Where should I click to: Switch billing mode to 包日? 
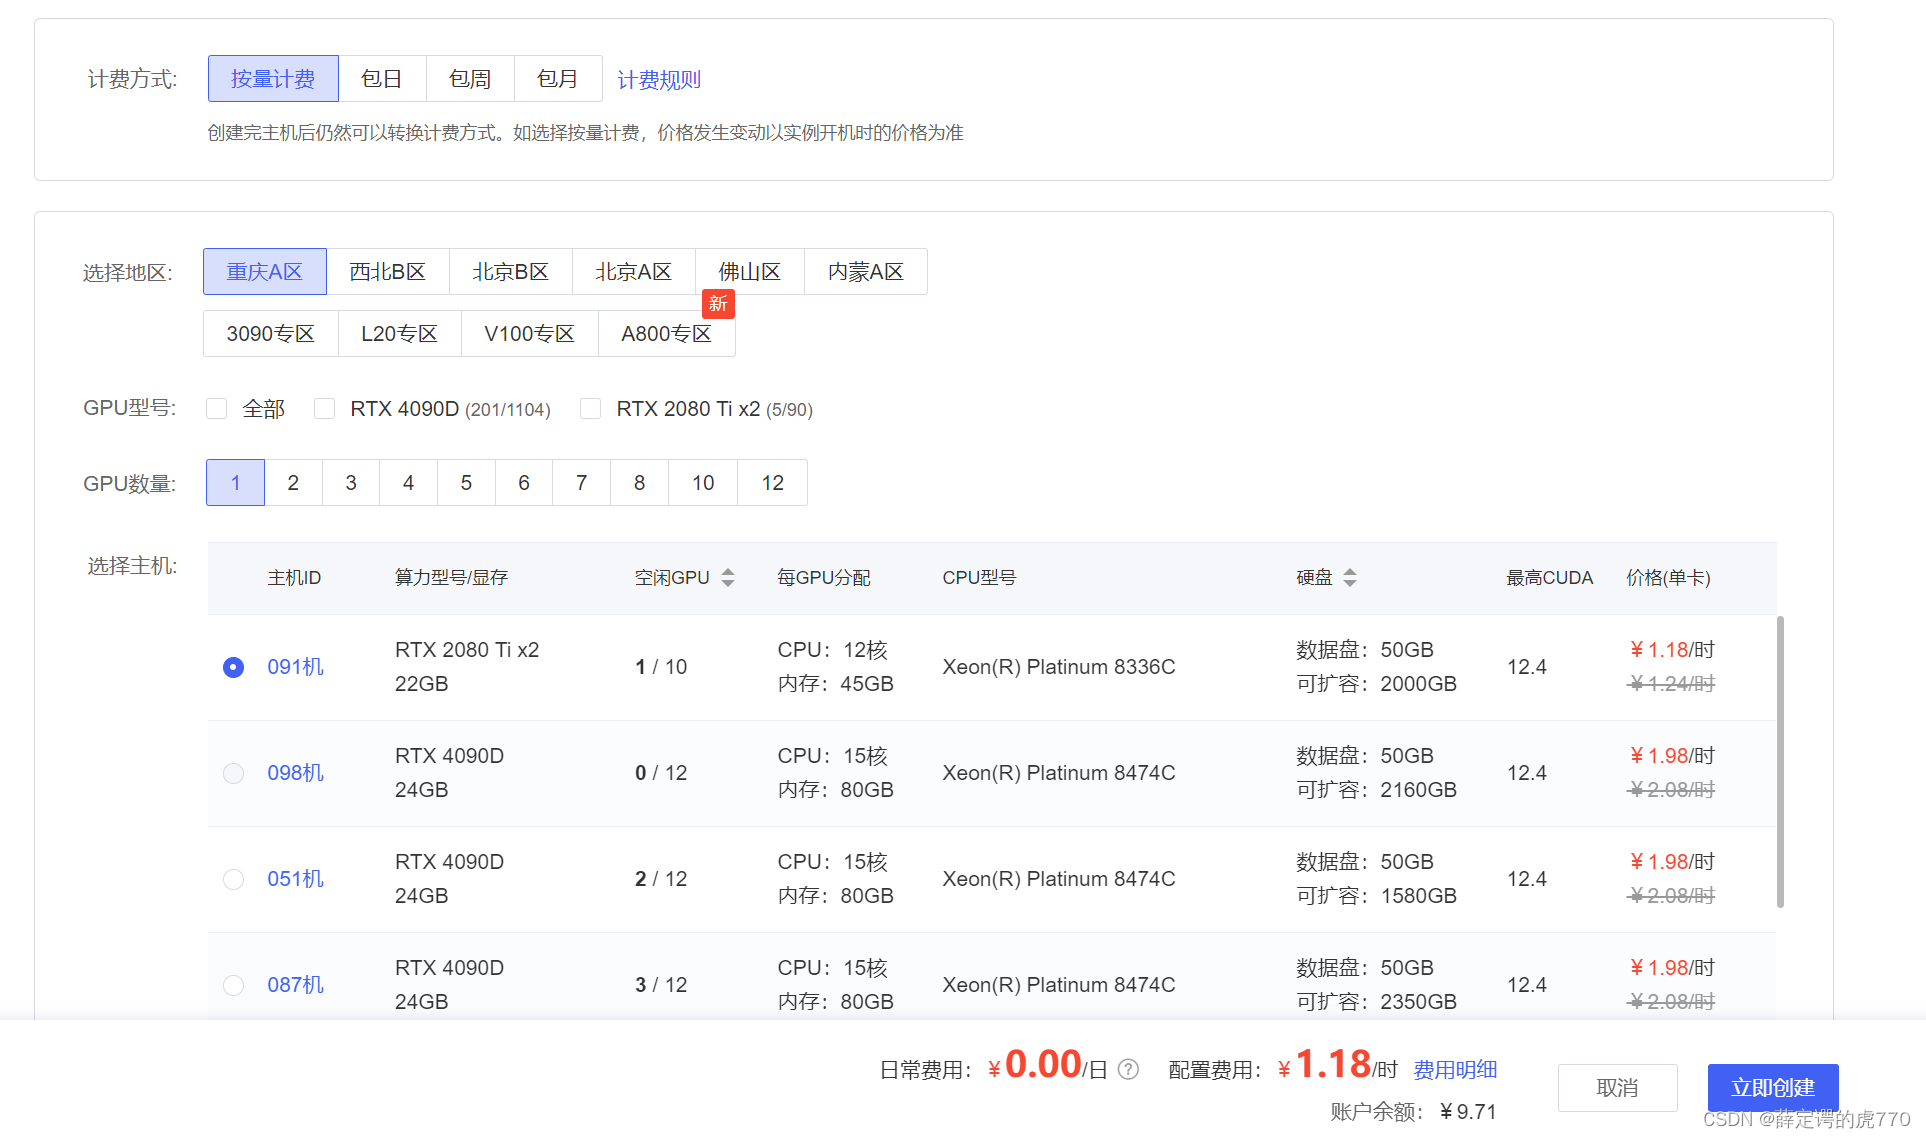click(382, 79)
